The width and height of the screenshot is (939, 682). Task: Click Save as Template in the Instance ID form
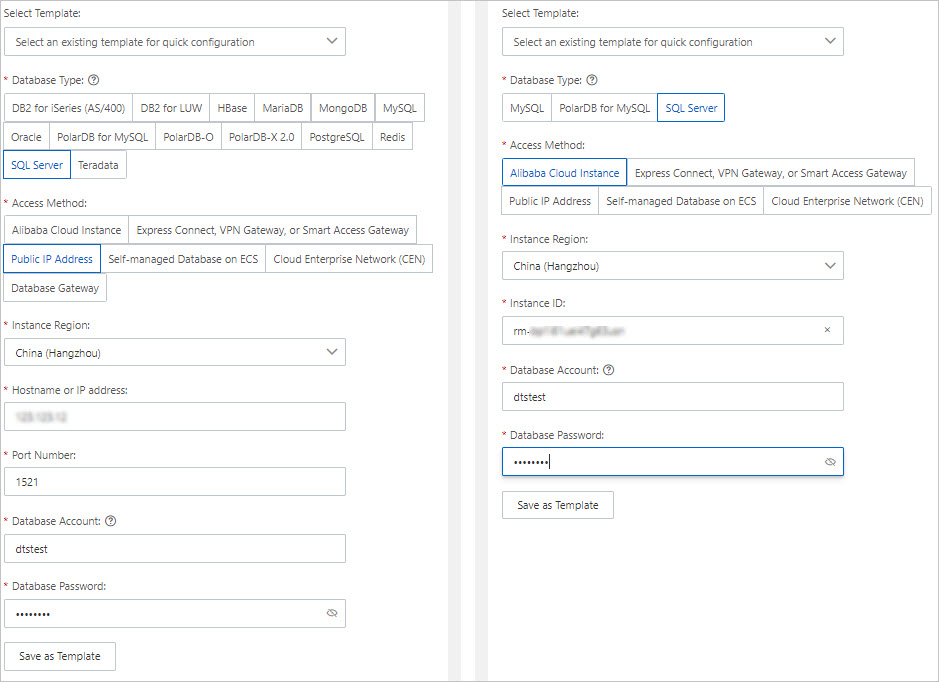pyautogui.click(x=557, y=505)
